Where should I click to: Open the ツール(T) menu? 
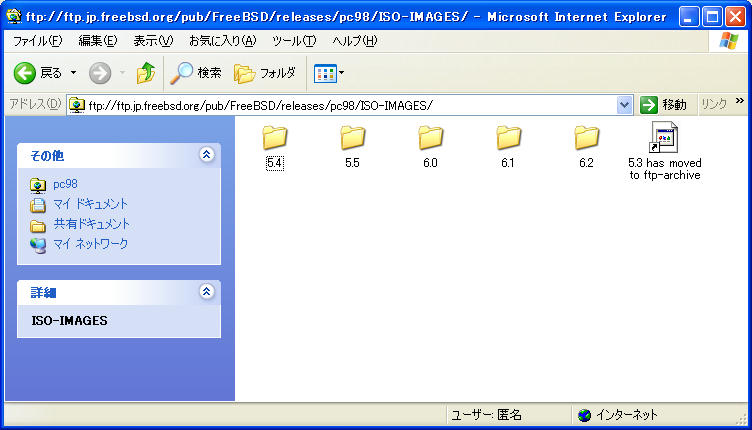tap(294, 41)
